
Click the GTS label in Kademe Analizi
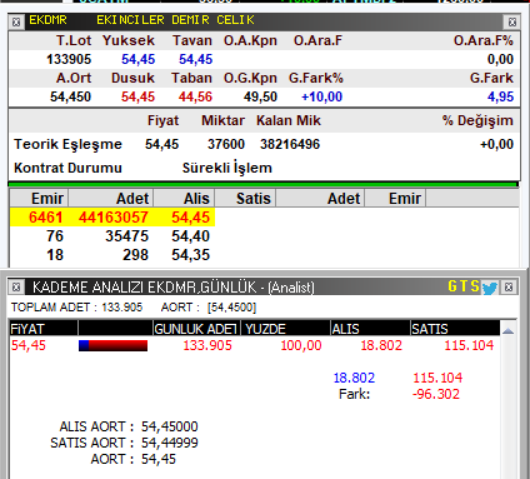463,286
